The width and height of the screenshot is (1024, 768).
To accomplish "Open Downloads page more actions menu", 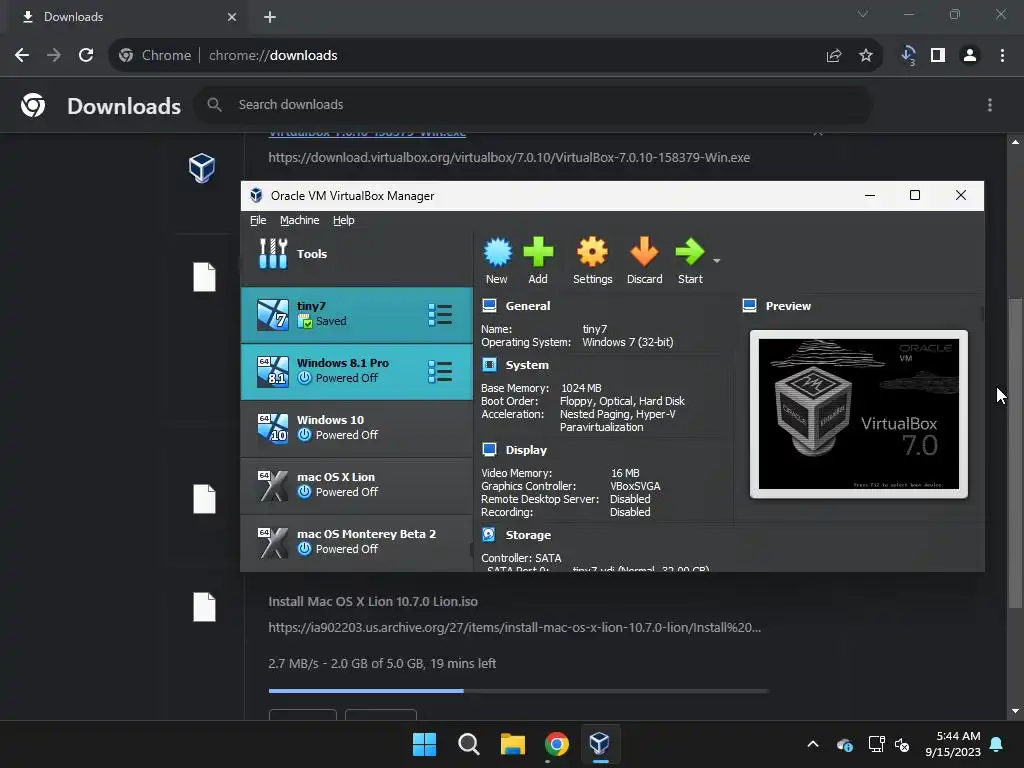I will coord(990,104).
